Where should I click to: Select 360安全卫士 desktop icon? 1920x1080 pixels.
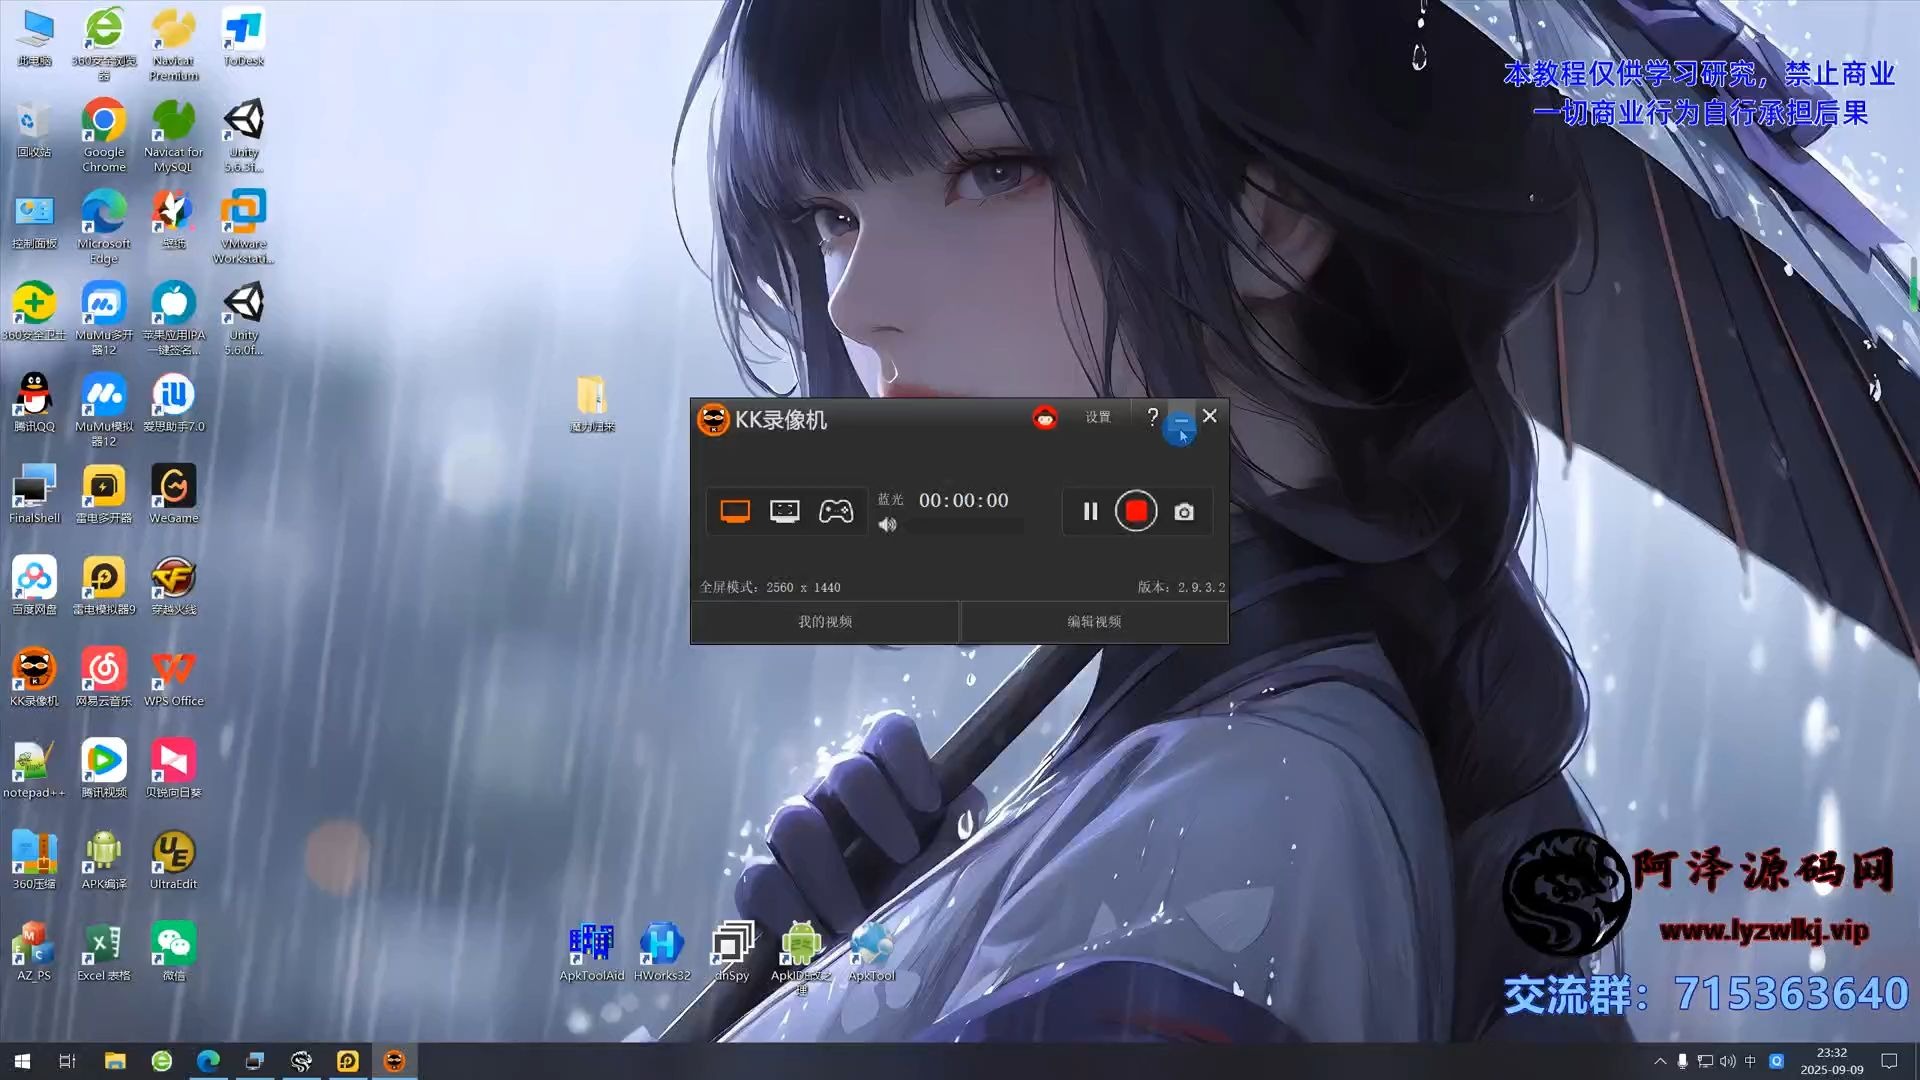point(34,310)
